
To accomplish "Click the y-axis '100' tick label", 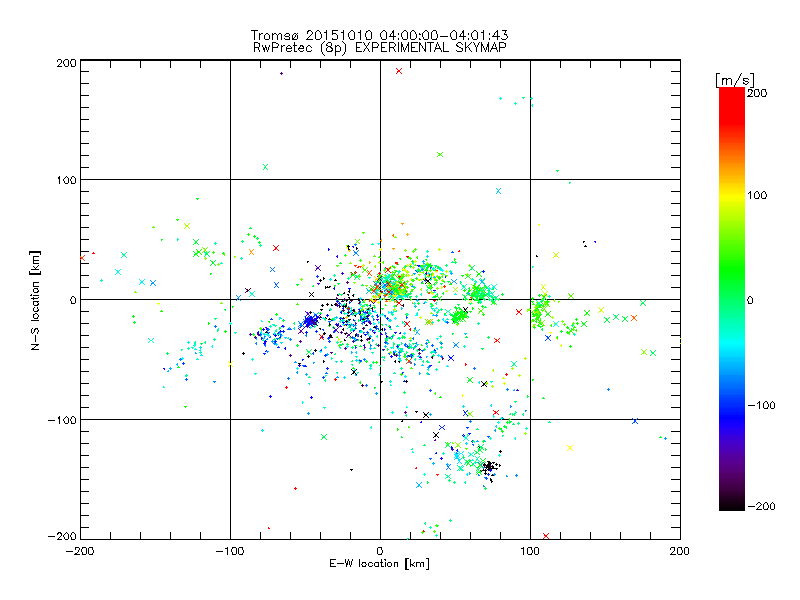I will click(x=66, y=180).
